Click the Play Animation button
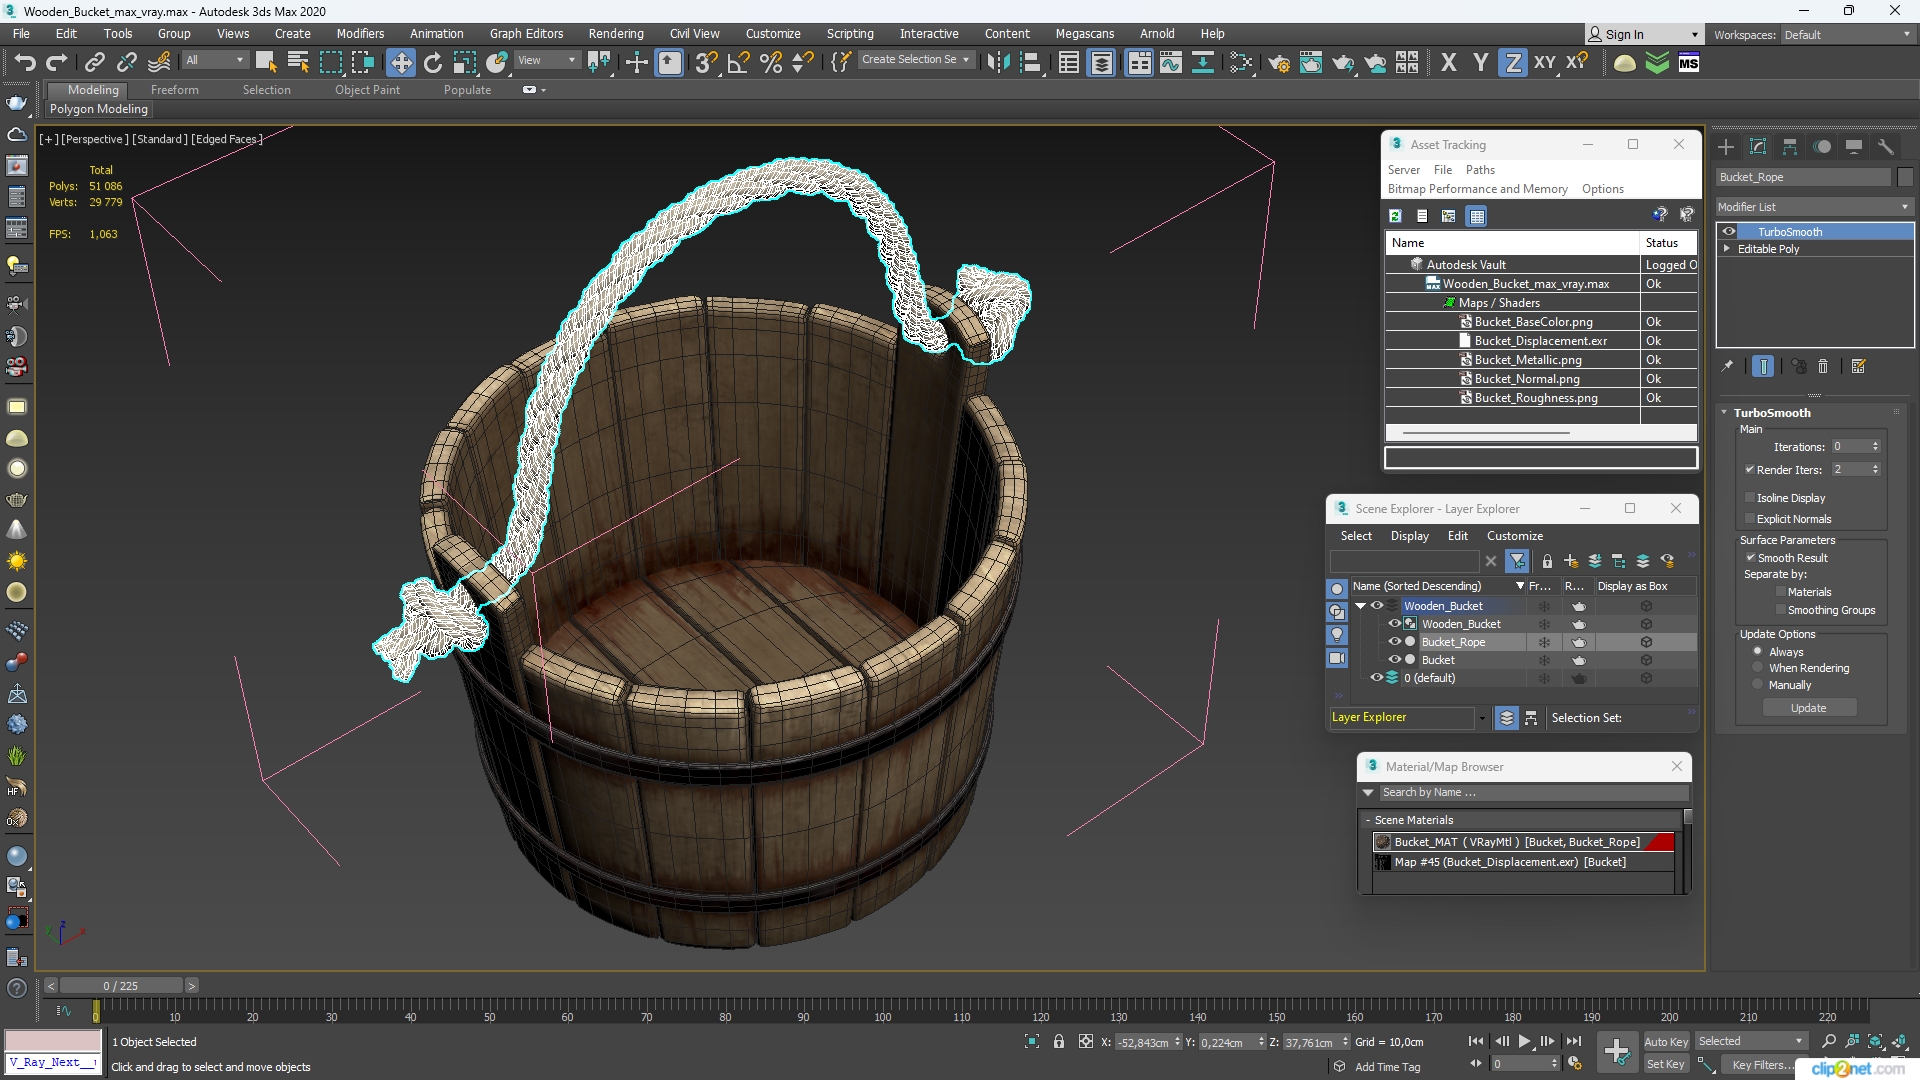1920x1080 pixels. click(x=1525, y=1042)
